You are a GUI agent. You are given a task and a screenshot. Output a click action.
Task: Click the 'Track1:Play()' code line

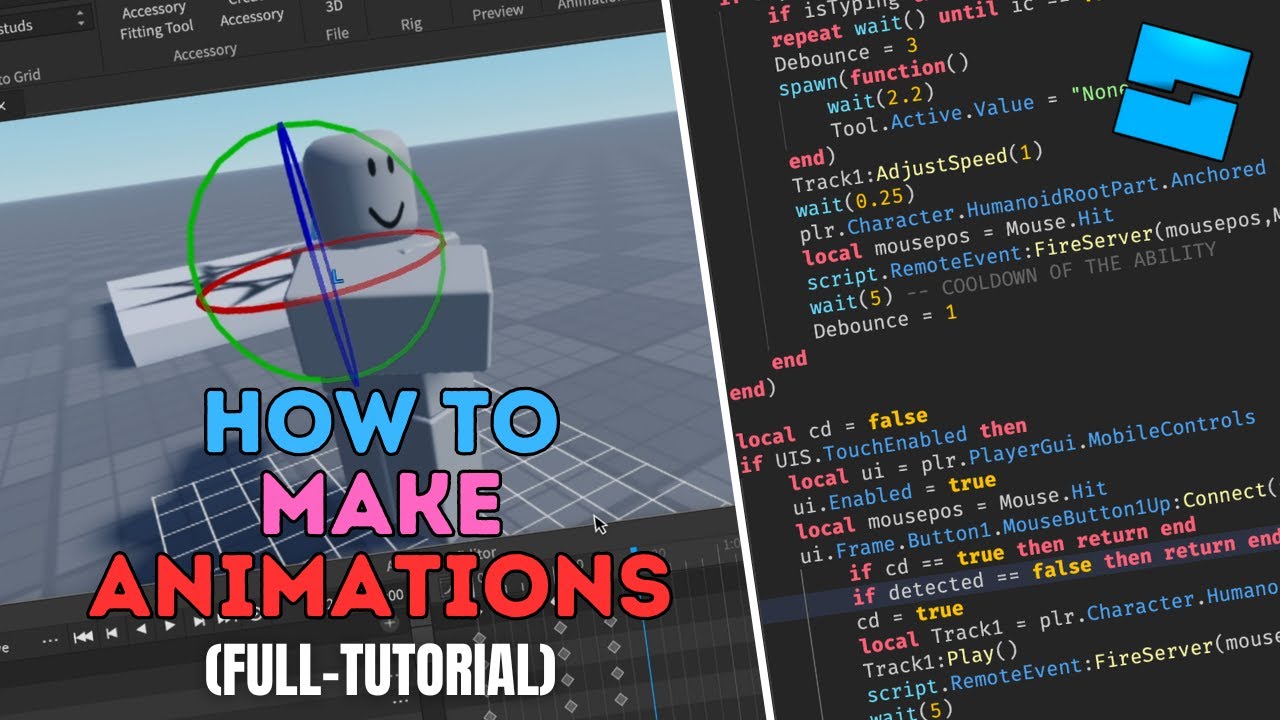click(x=939, y=661)
